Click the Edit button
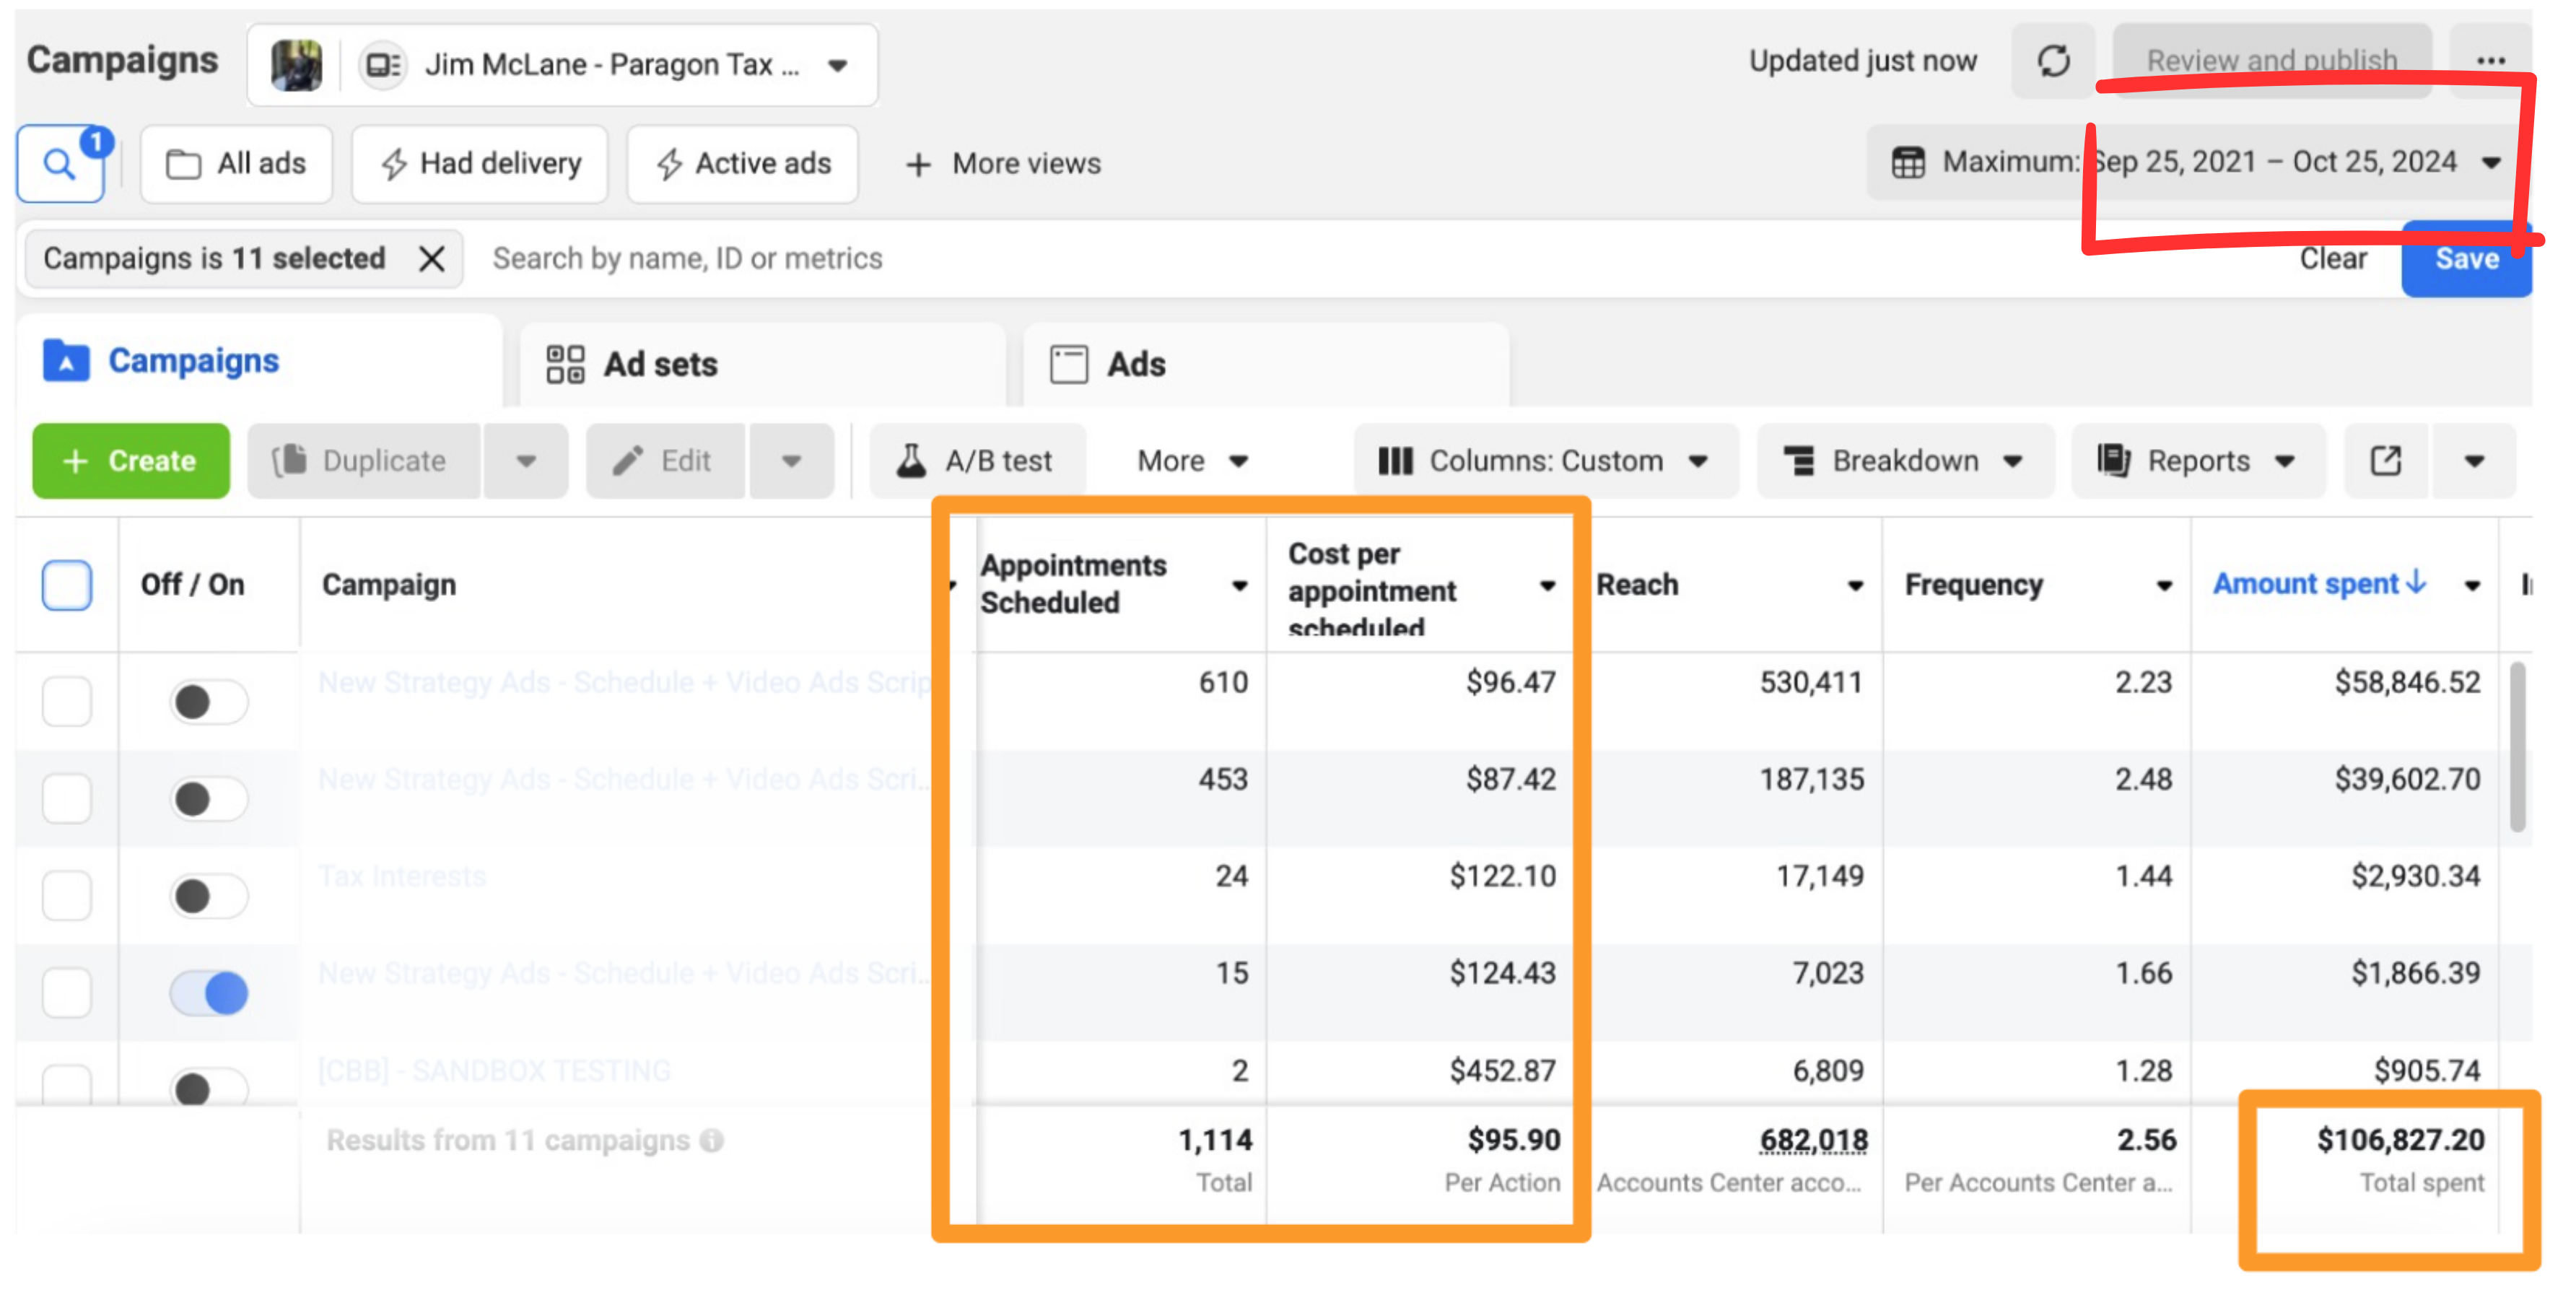The height and width of the screenshot is (1295, 2576). (x=666, y=461)
